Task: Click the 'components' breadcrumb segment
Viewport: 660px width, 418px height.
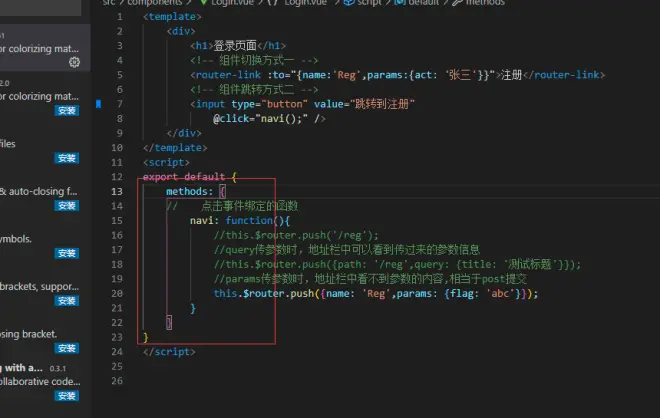Action: pyautogui.click(x=155, y=3)
